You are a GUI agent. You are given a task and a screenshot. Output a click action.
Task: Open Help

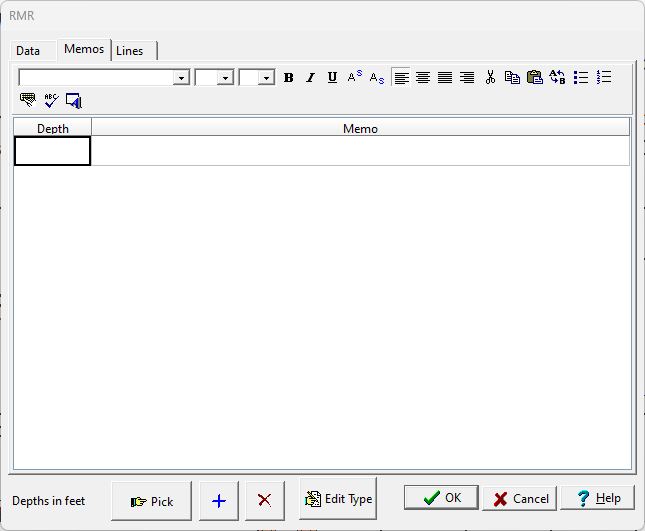point(598,498)
